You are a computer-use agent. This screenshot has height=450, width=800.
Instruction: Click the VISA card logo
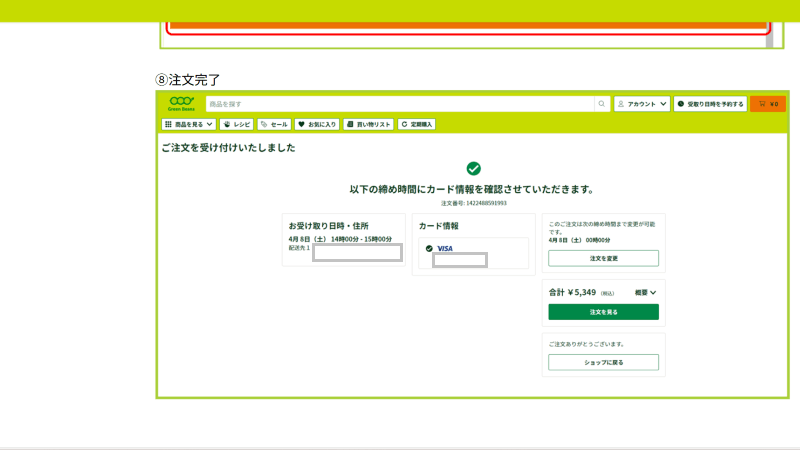[x=445, y=248]
